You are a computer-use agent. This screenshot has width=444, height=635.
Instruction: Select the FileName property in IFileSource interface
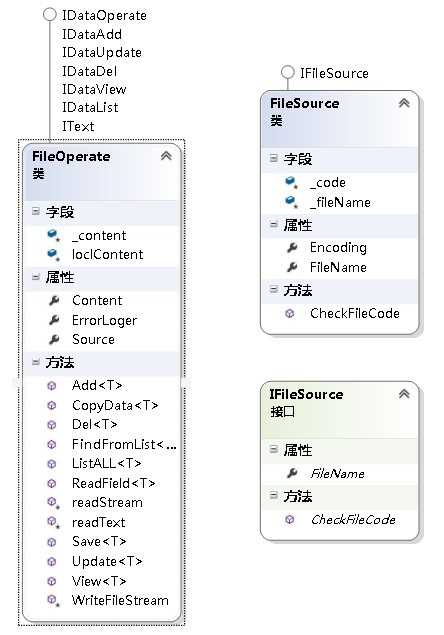pos(337,473)
